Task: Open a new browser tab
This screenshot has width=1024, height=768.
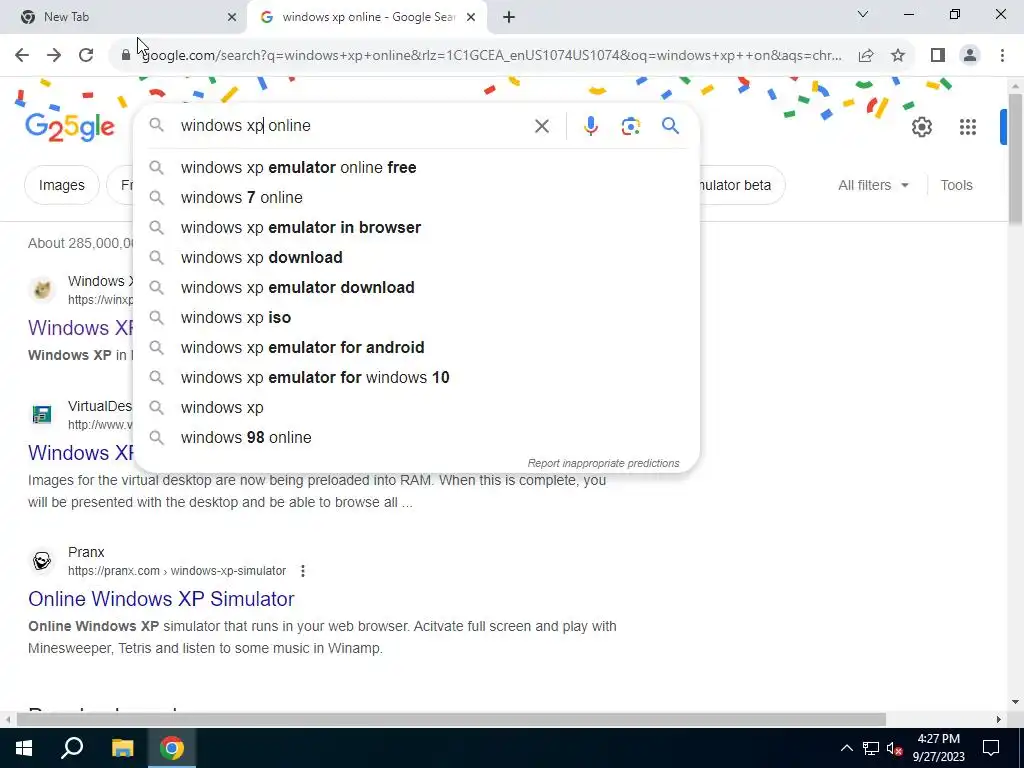Action: [x=509, y=18]
